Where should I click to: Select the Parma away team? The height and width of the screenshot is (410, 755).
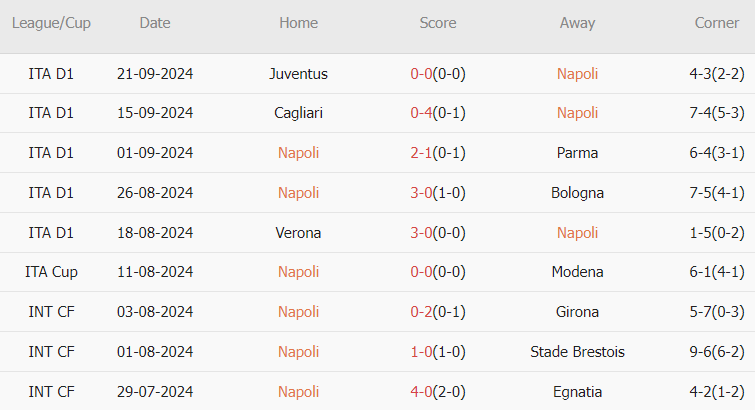click(x=577, y=153)
